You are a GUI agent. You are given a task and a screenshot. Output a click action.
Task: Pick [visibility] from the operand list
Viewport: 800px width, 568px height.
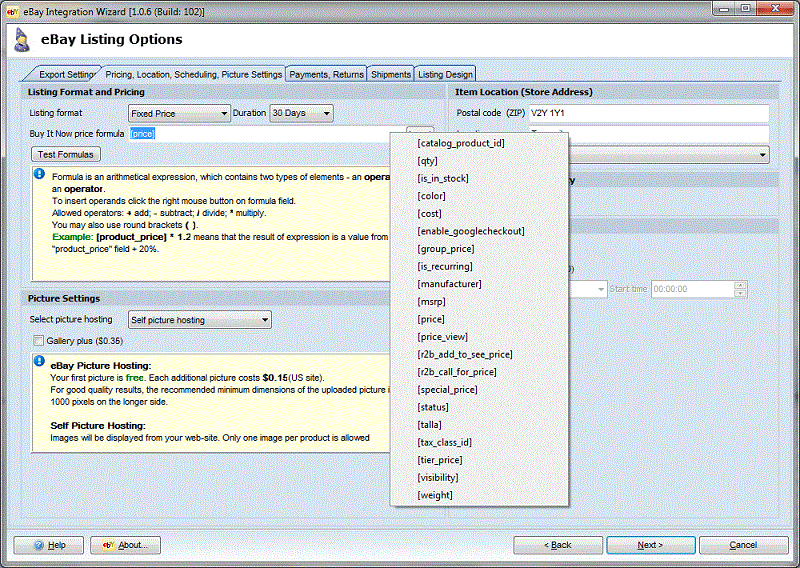pos(479,478)
